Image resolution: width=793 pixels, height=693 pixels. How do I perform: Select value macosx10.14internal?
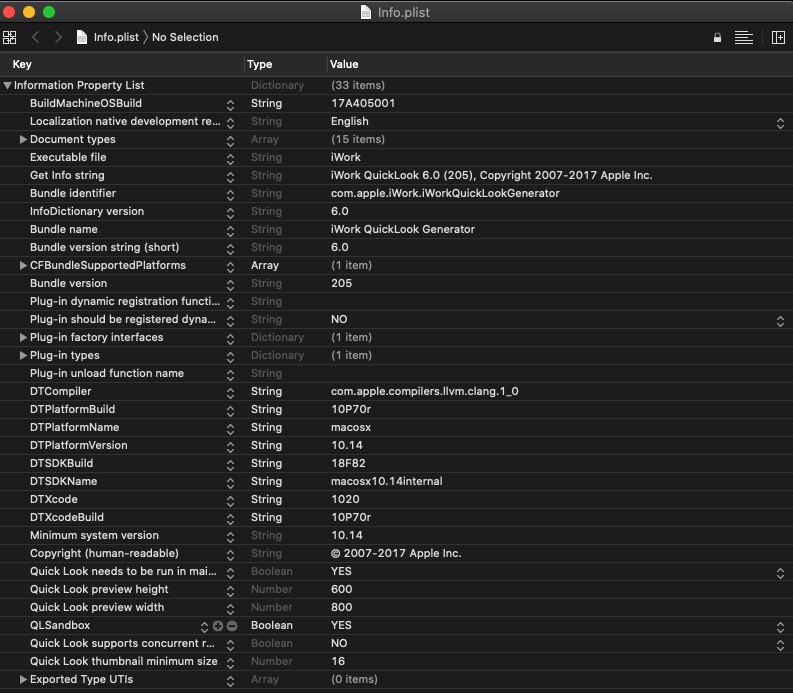386,481
